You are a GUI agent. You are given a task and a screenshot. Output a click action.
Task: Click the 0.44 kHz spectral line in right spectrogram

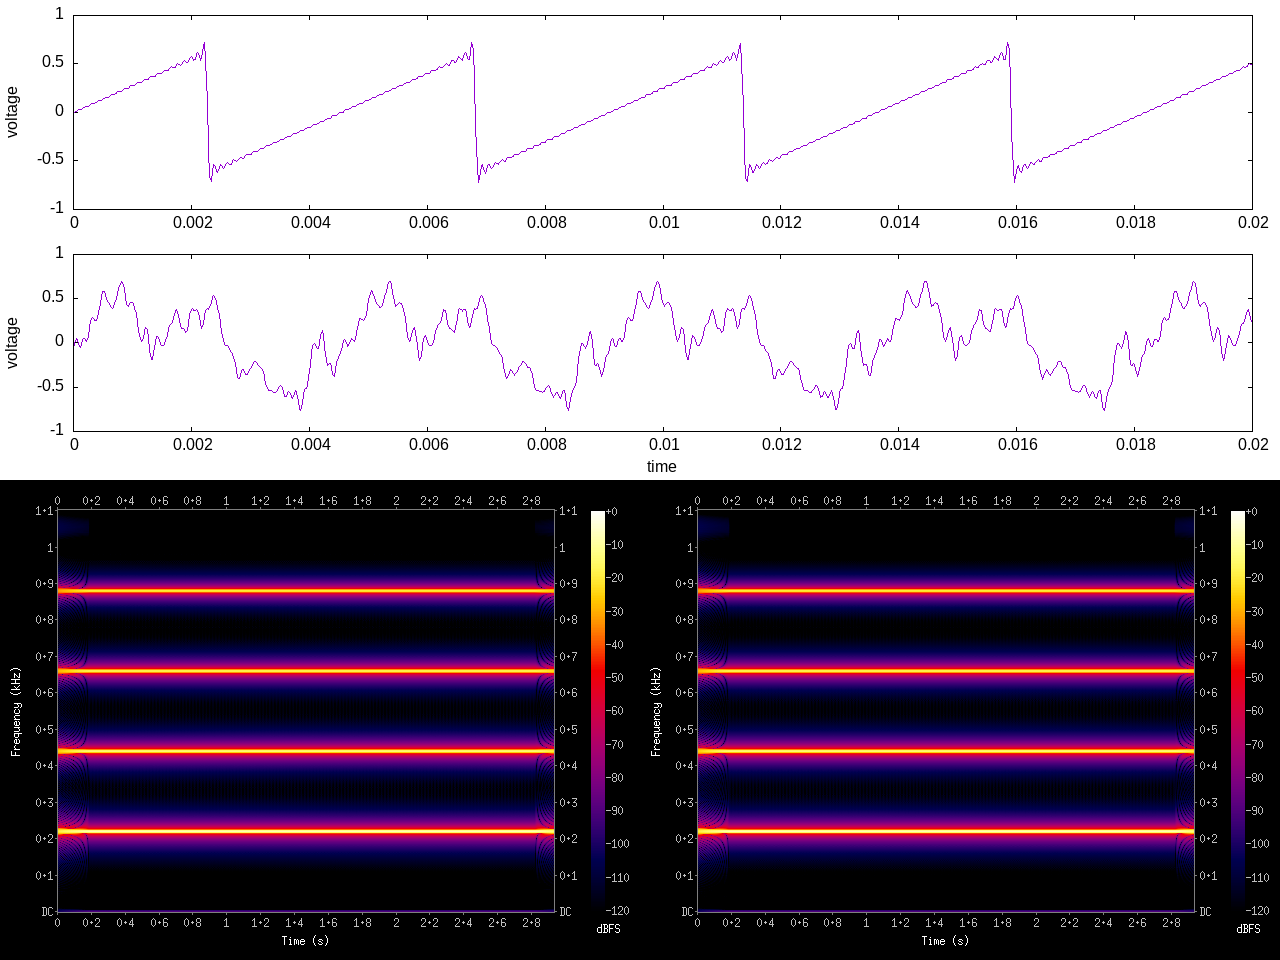coord(946,751)
